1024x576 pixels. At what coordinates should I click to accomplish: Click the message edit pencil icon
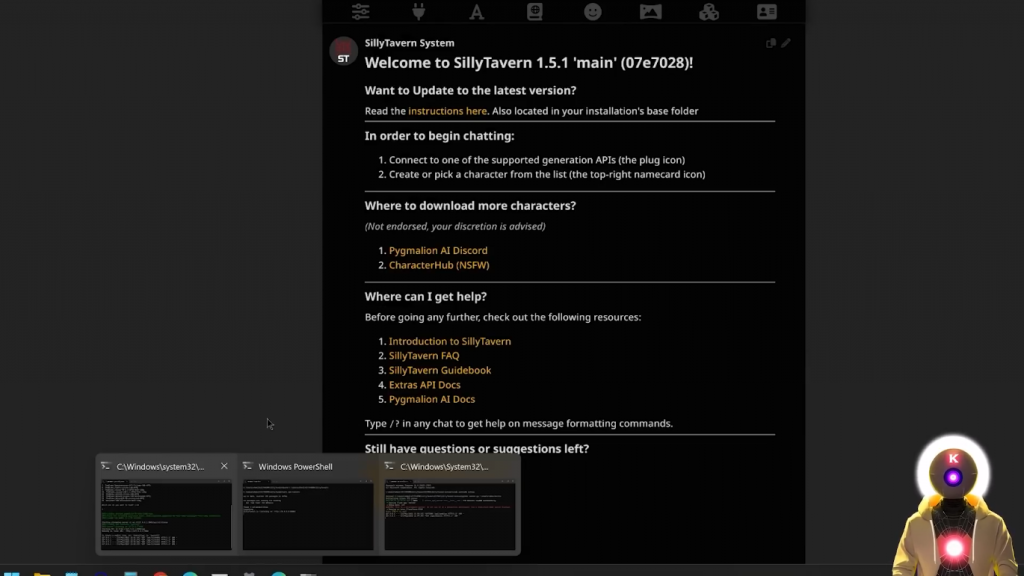(786, 43)
